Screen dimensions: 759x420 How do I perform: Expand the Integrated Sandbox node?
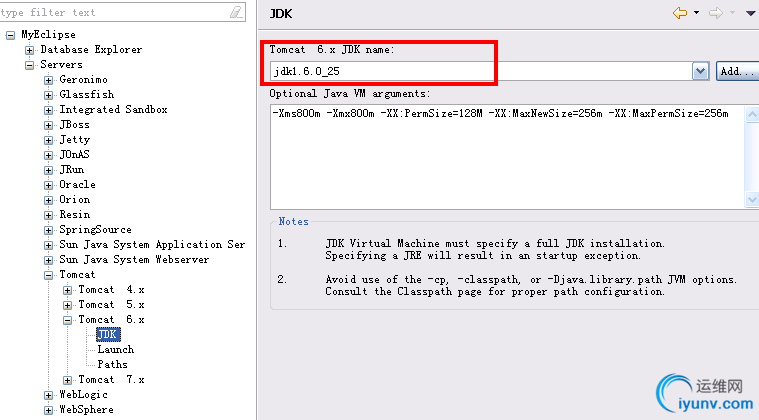(x=48, y=110)
